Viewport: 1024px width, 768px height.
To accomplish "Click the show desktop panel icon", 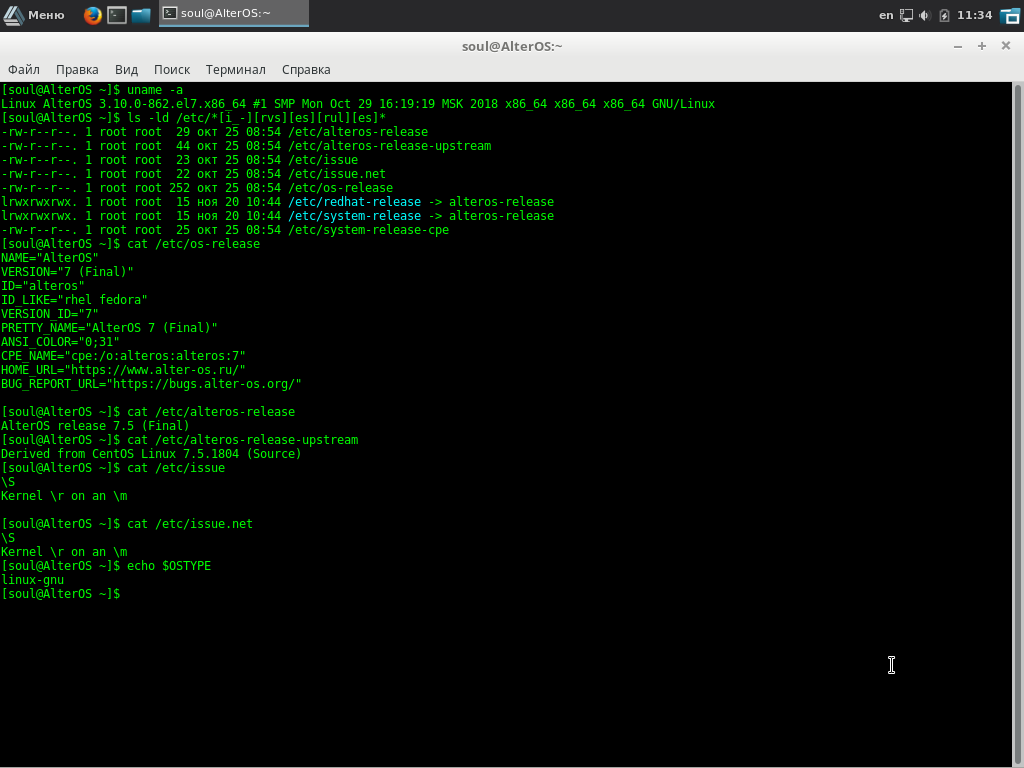I will (1010, 15).
